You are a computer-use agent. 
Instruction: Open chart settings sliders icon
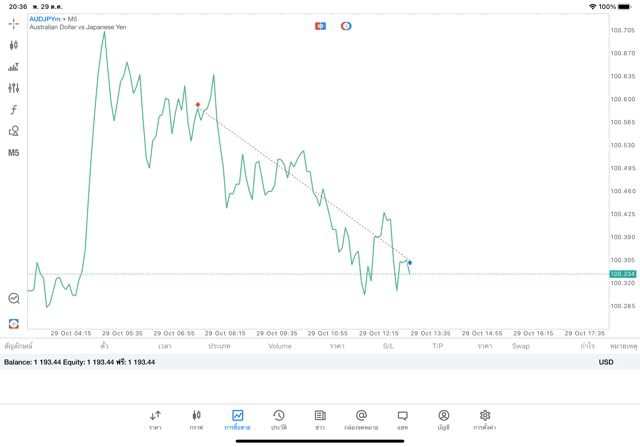tap(13, 88)
